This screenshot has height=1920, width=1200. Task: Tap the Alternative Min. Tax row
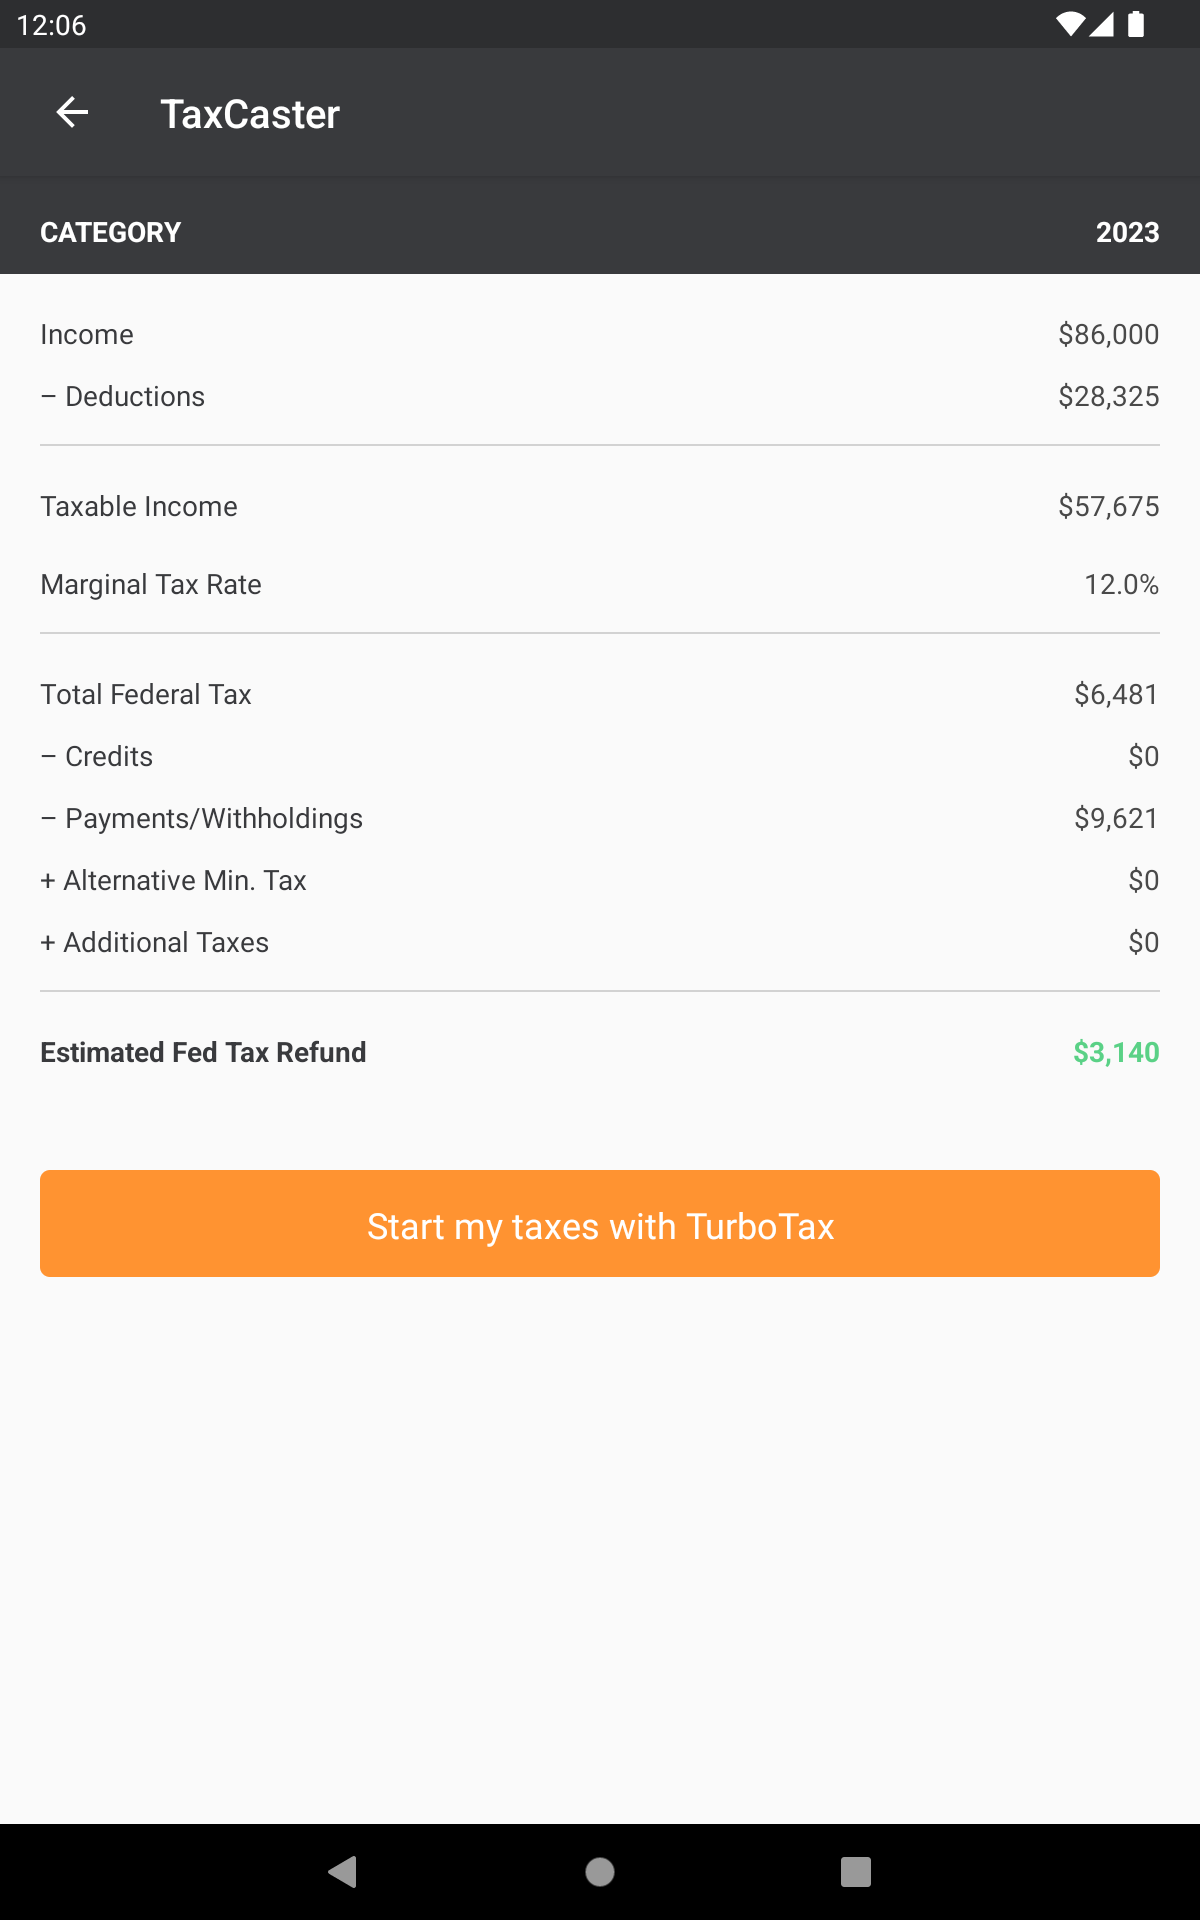coord(600,880)
